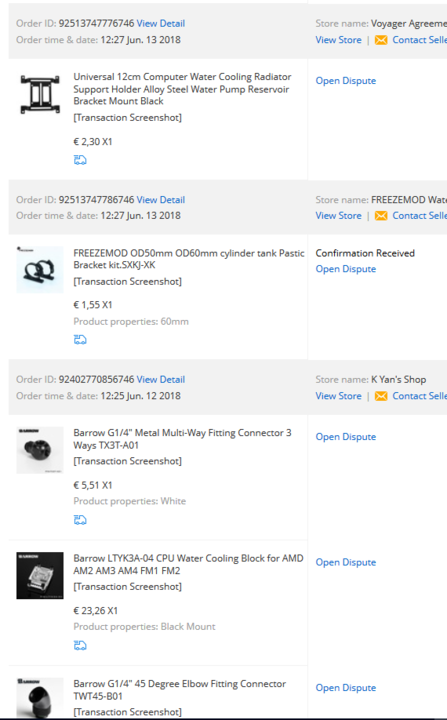Open Dispute for Barrow CPU Water Cooling Block
Screen dimensions: 447x720
pyautogui.click(x=345, y=562)
